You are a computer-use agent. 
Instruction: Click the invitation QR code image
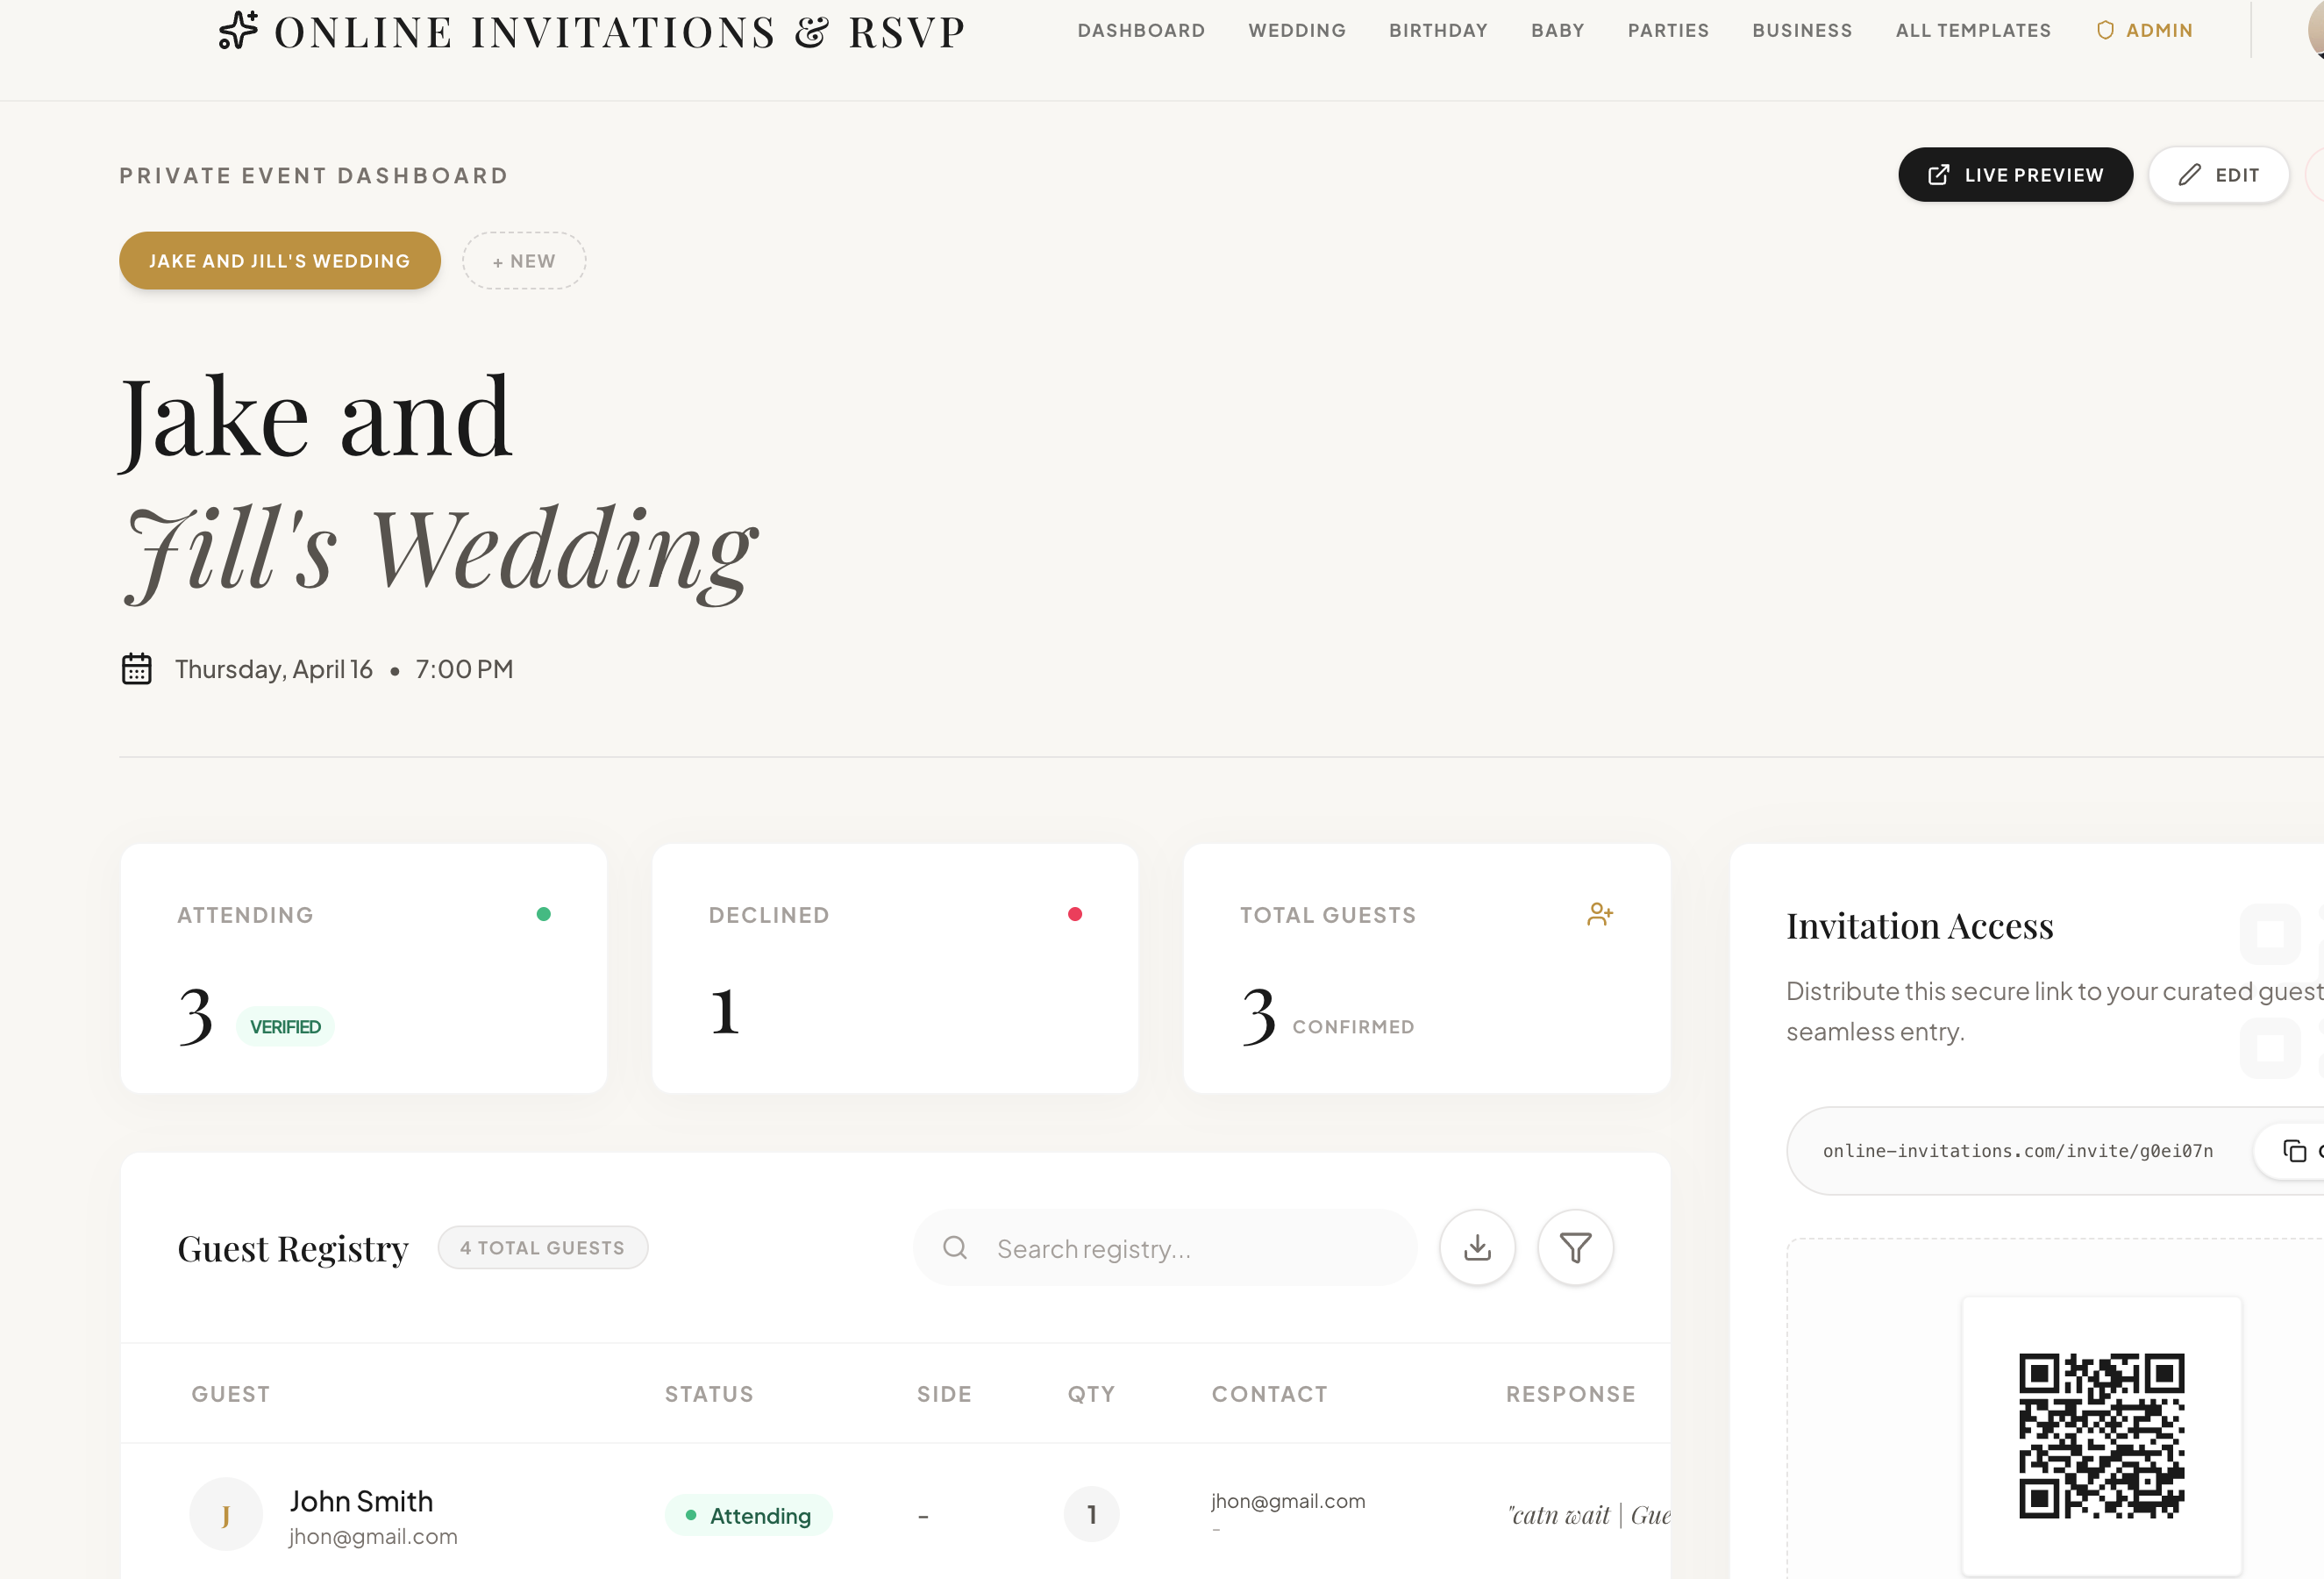point(2101,1436)
